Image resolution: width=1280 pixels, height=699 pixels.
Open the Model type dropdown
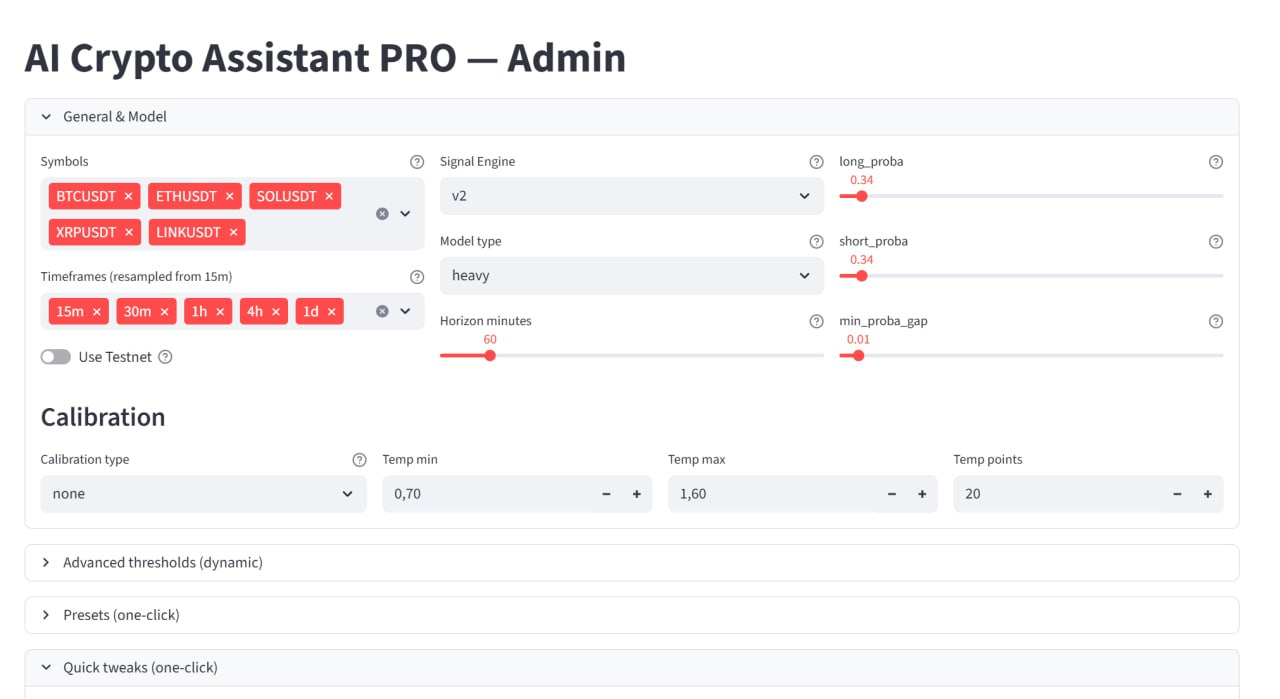click(632, 275)
